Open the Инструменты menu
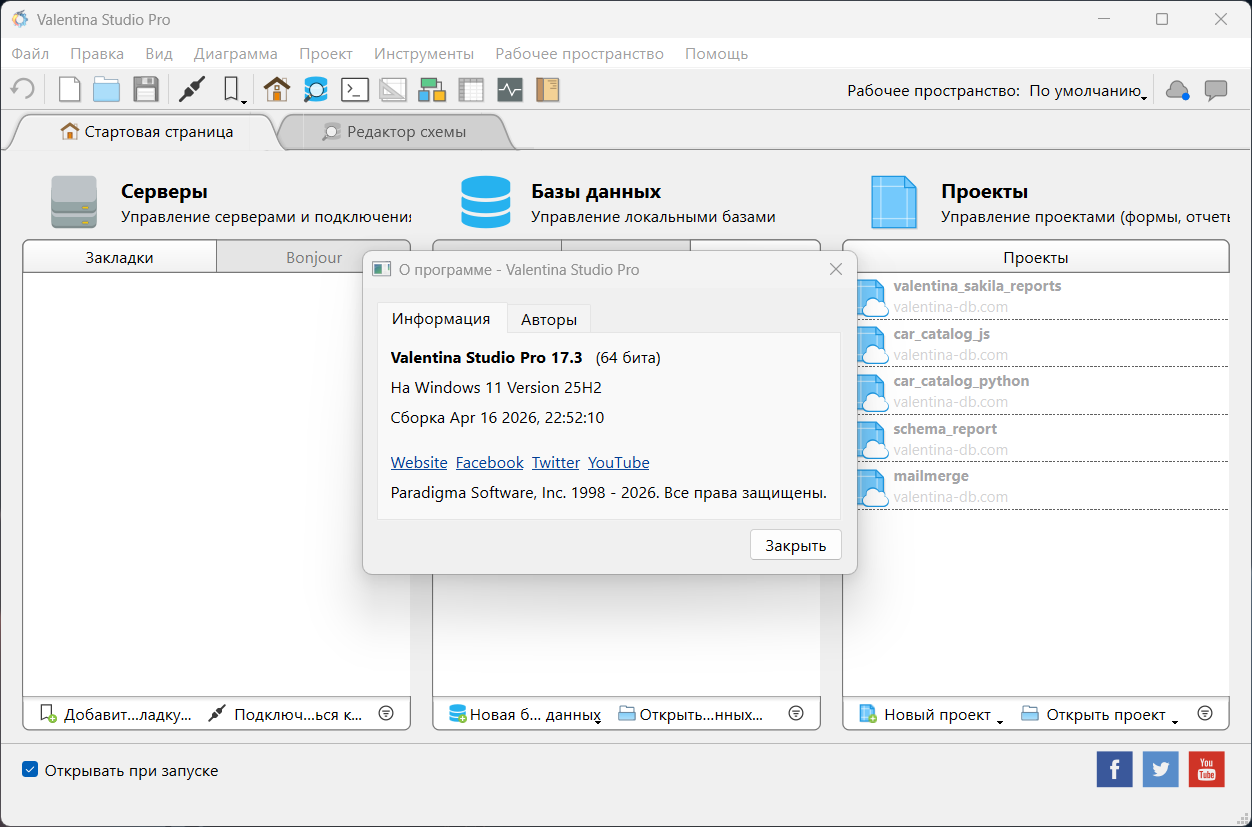Viewport: 1252px width, 827px height. point(424,54)
